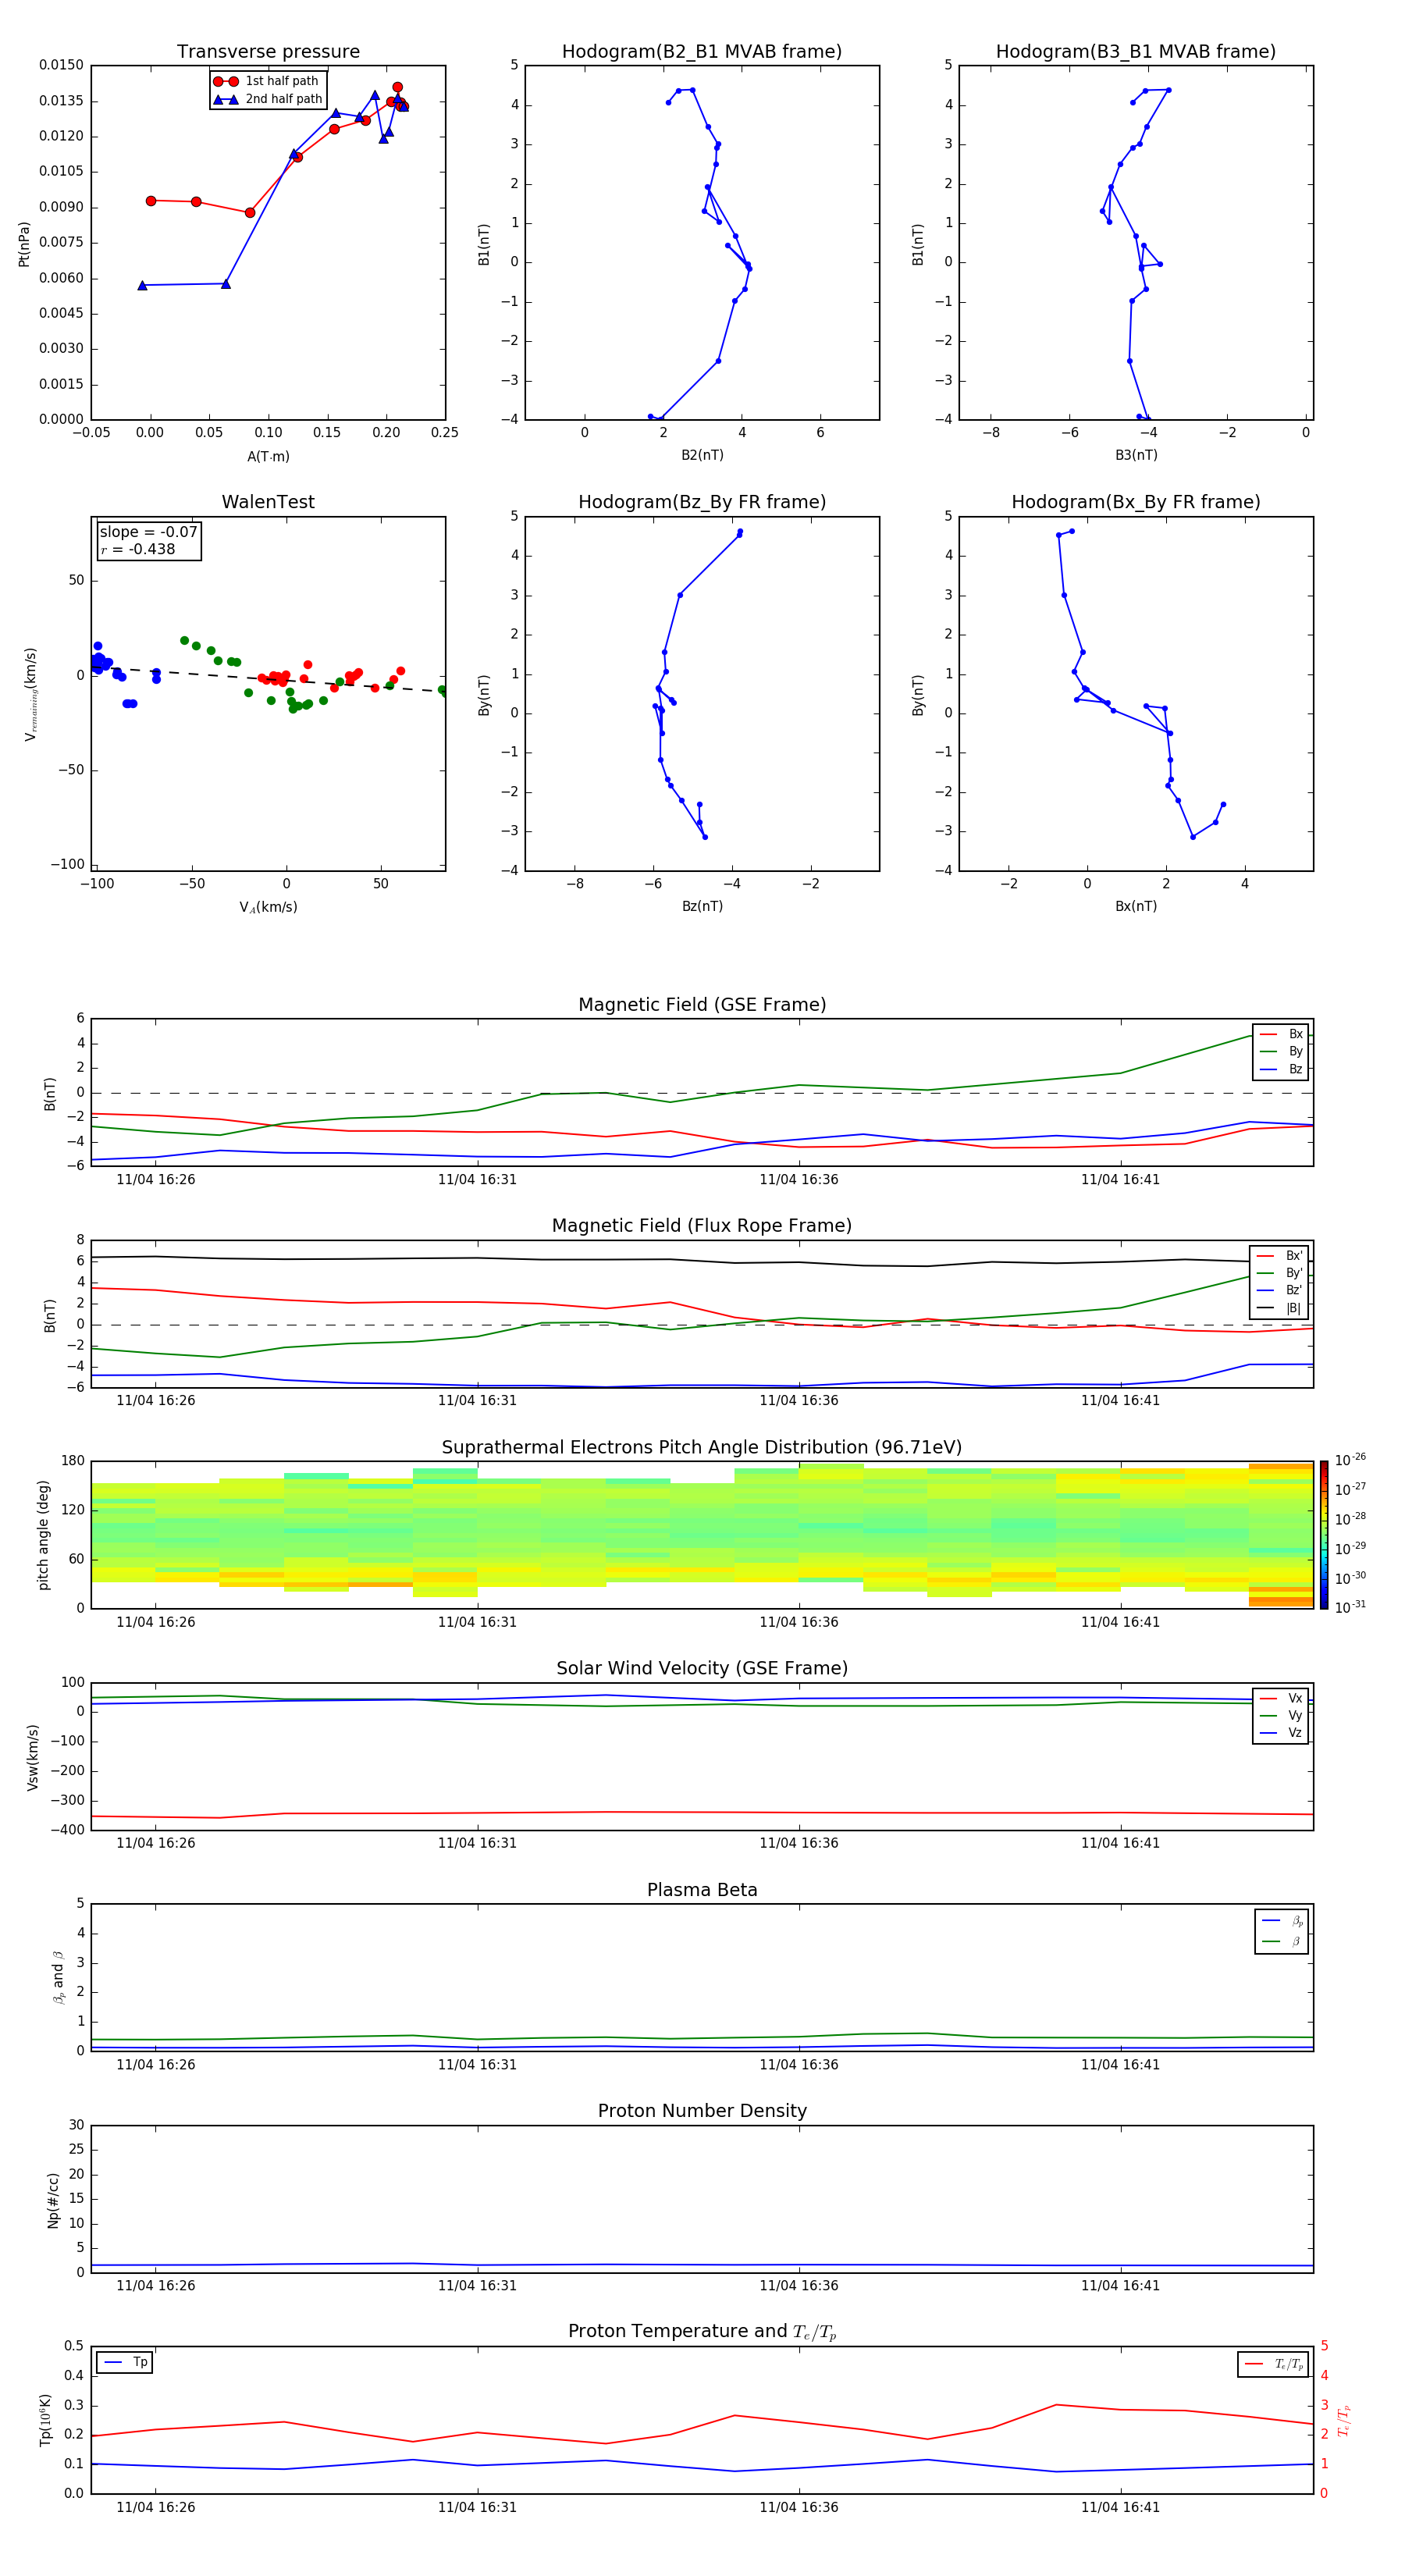Click the 'Pt(nPa)' y-axis label

24,244
